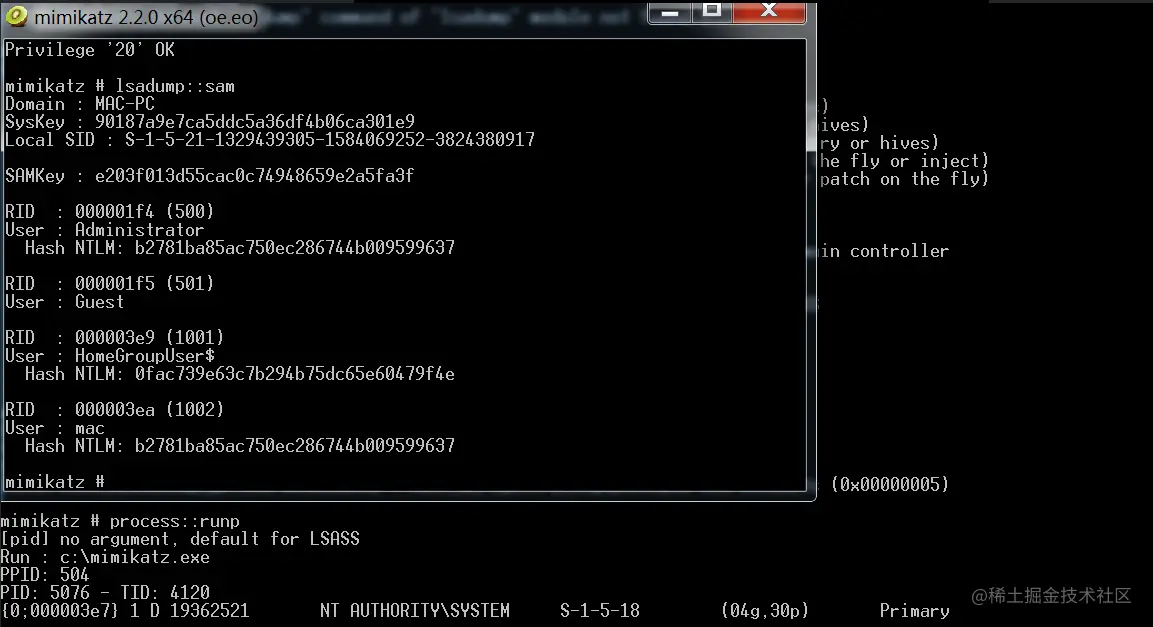Select the SID 'S-1-5-18' in background console
This screenshot has height=627, width=1153.
[600, 611]
